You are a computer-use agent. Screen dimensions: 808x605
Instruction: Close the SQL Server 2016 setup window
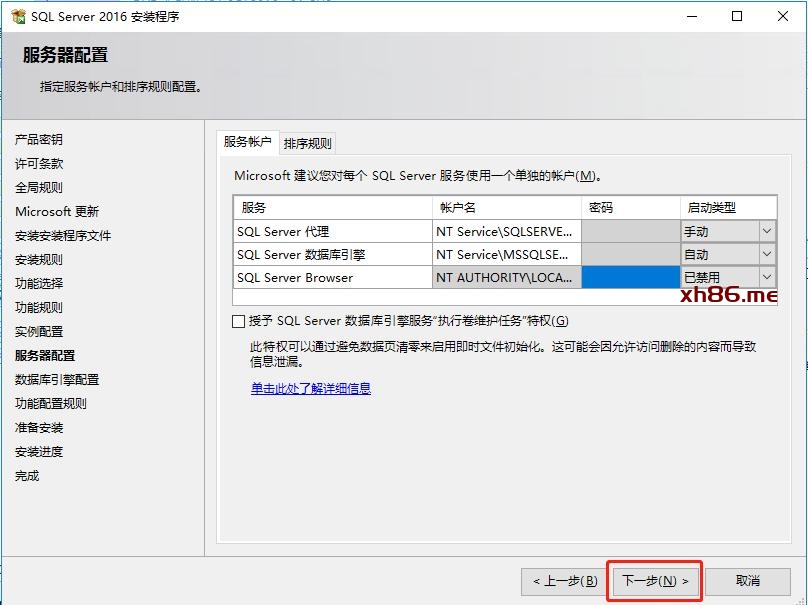click(784, 16)
